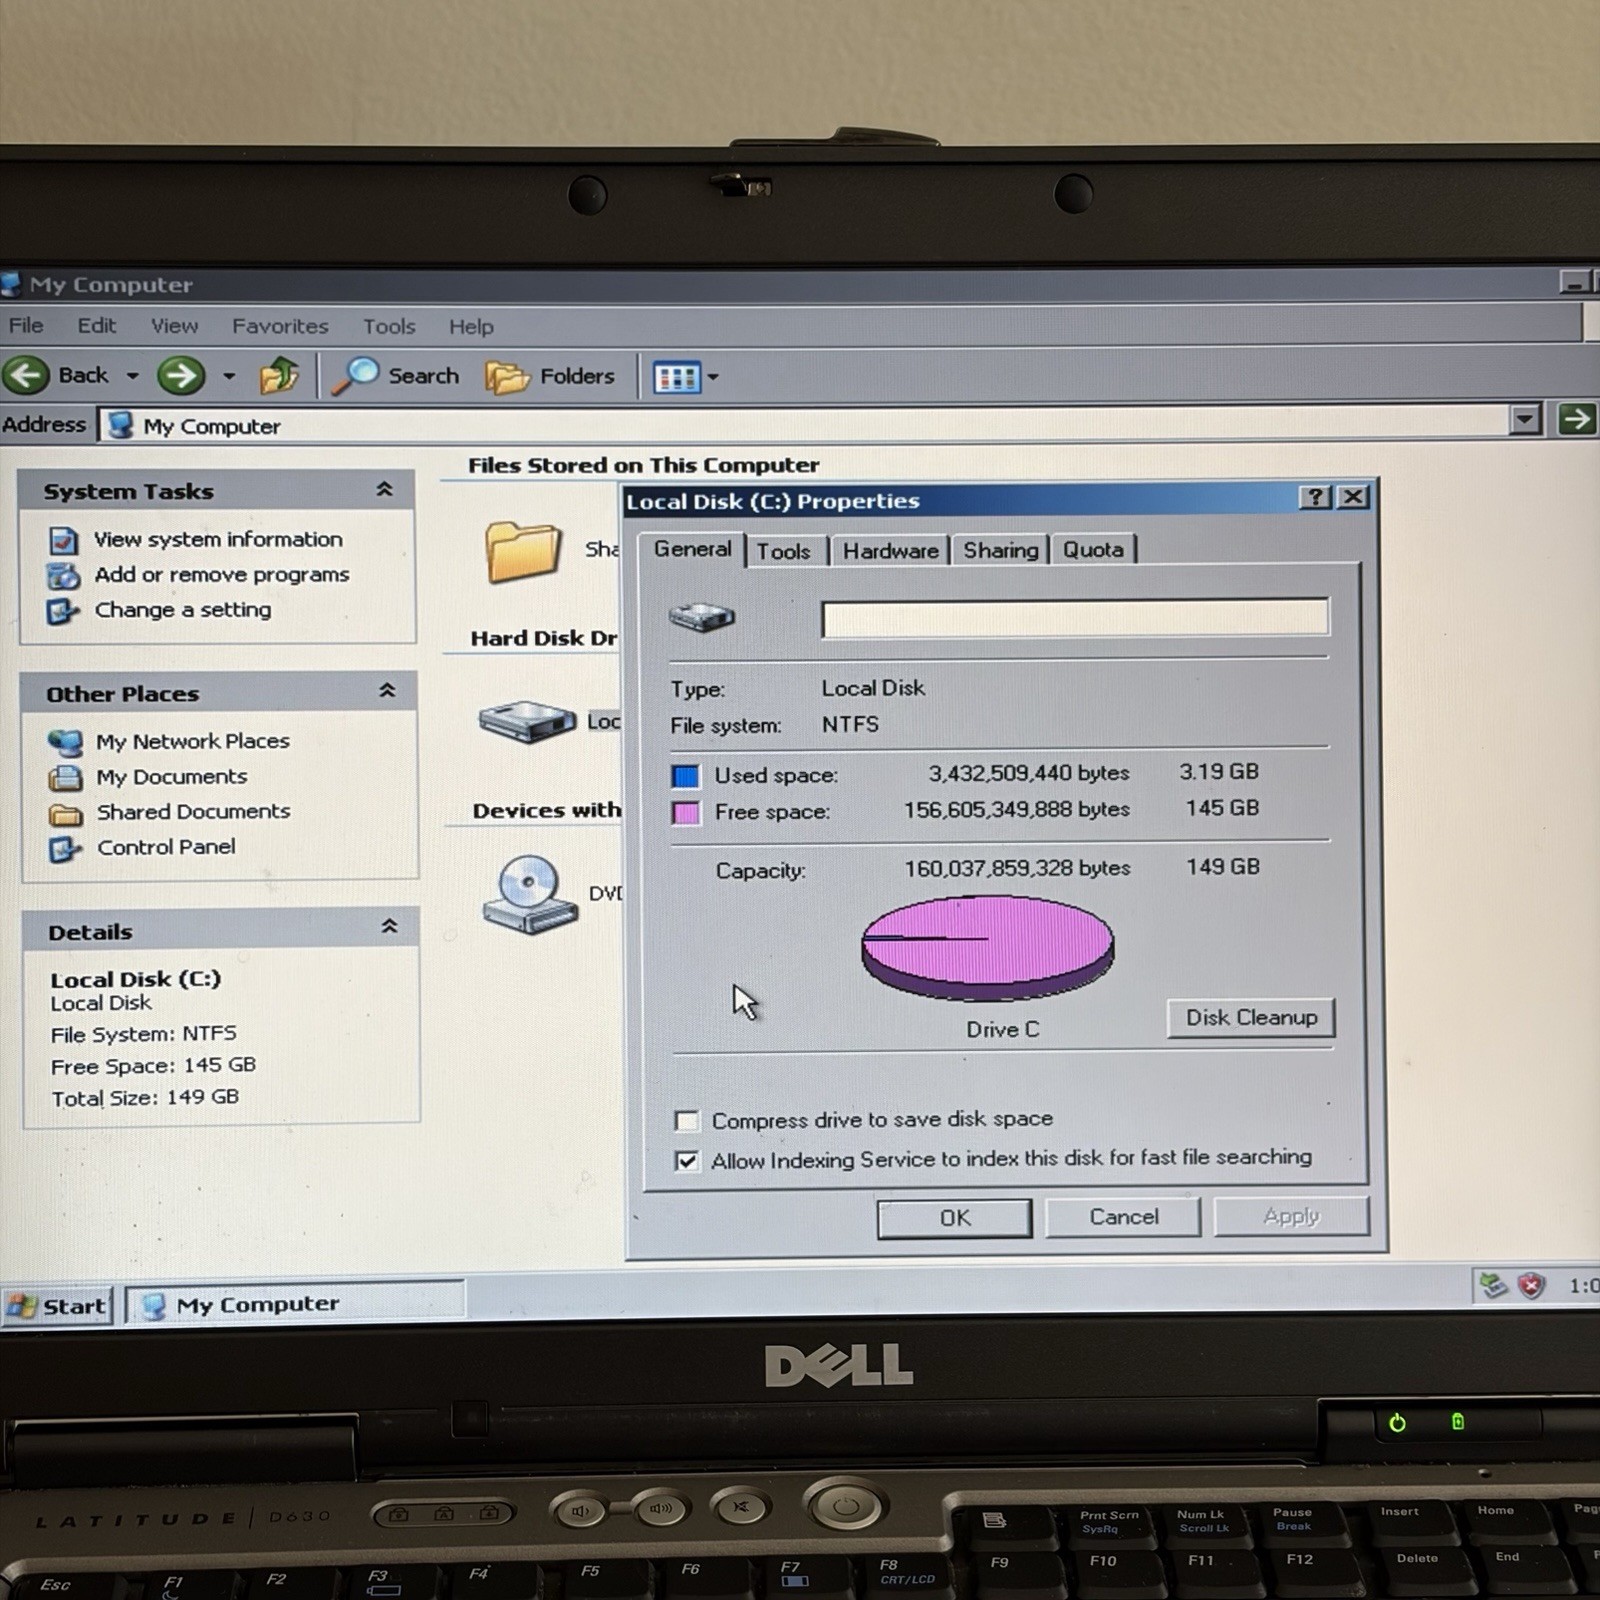Toggle the Folders pane button

click(550, 377)
